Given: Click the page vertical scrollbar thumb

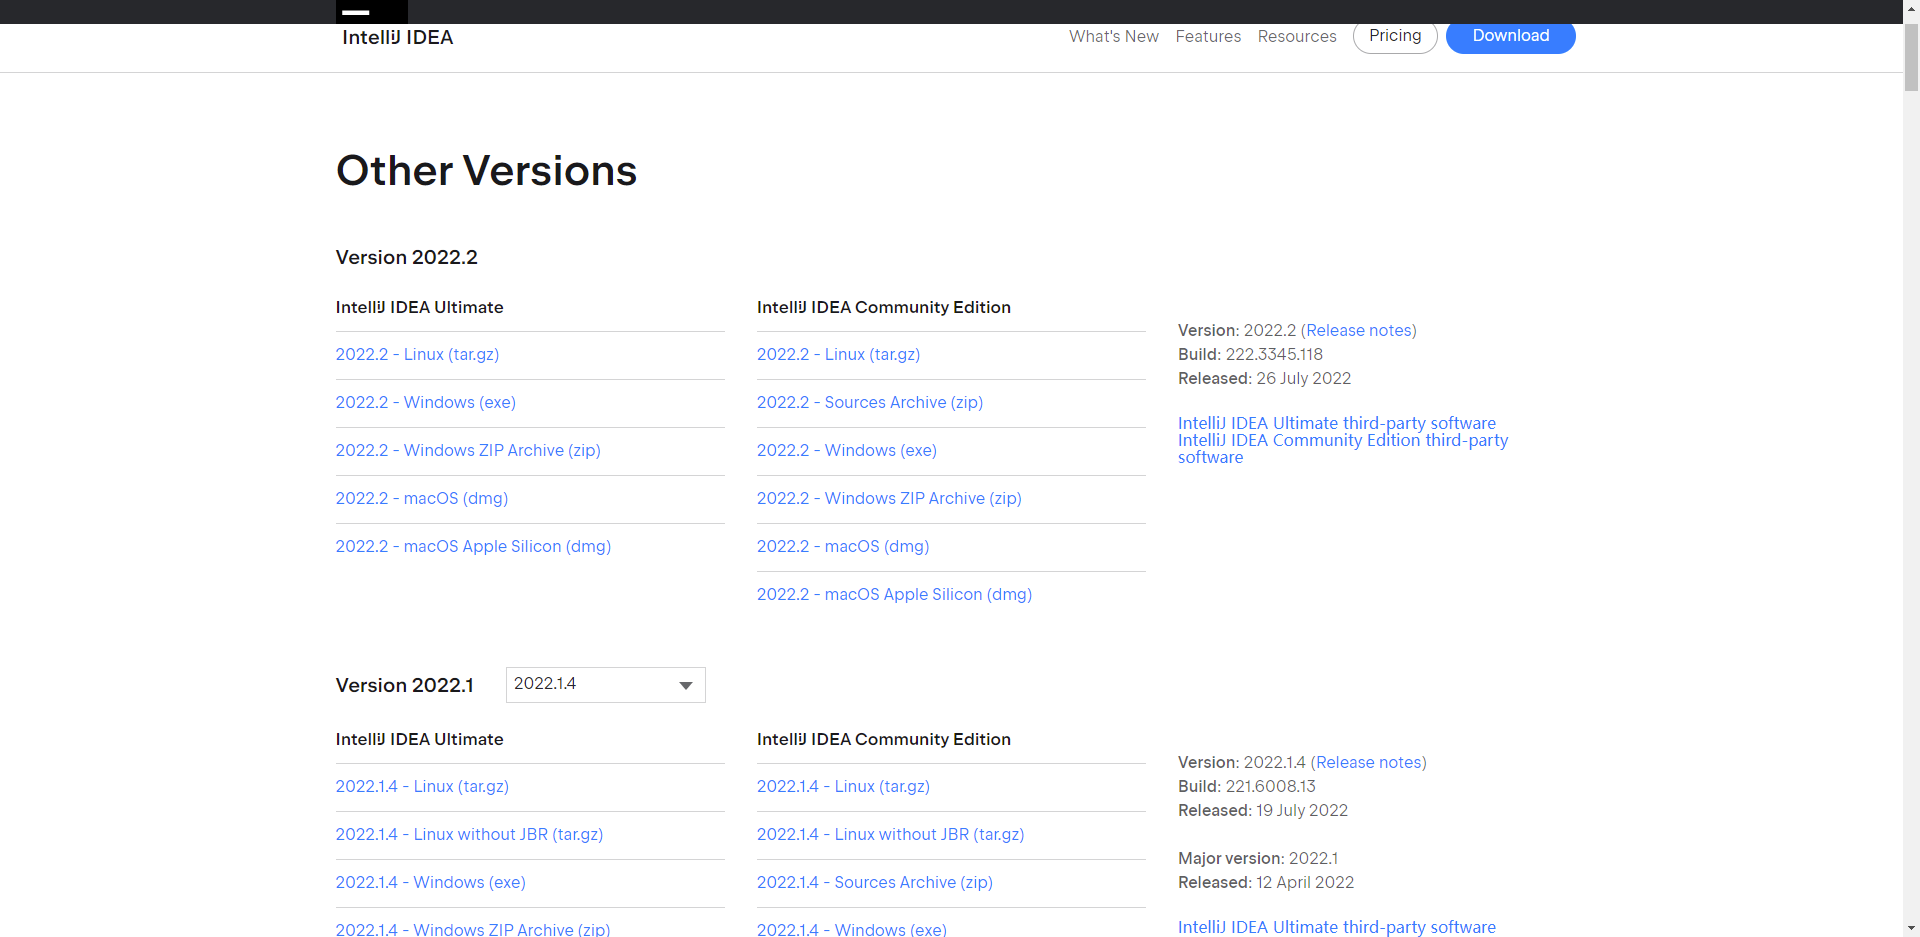Looking at the screenshot, I should 1911,55.
